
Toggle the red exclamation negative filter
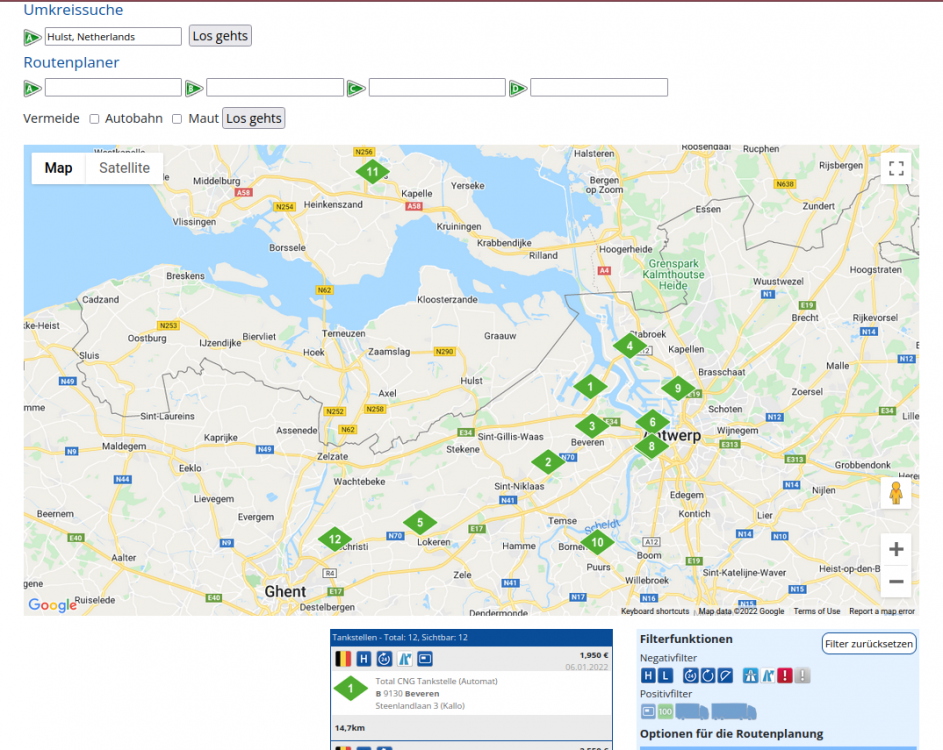(785, 676)
